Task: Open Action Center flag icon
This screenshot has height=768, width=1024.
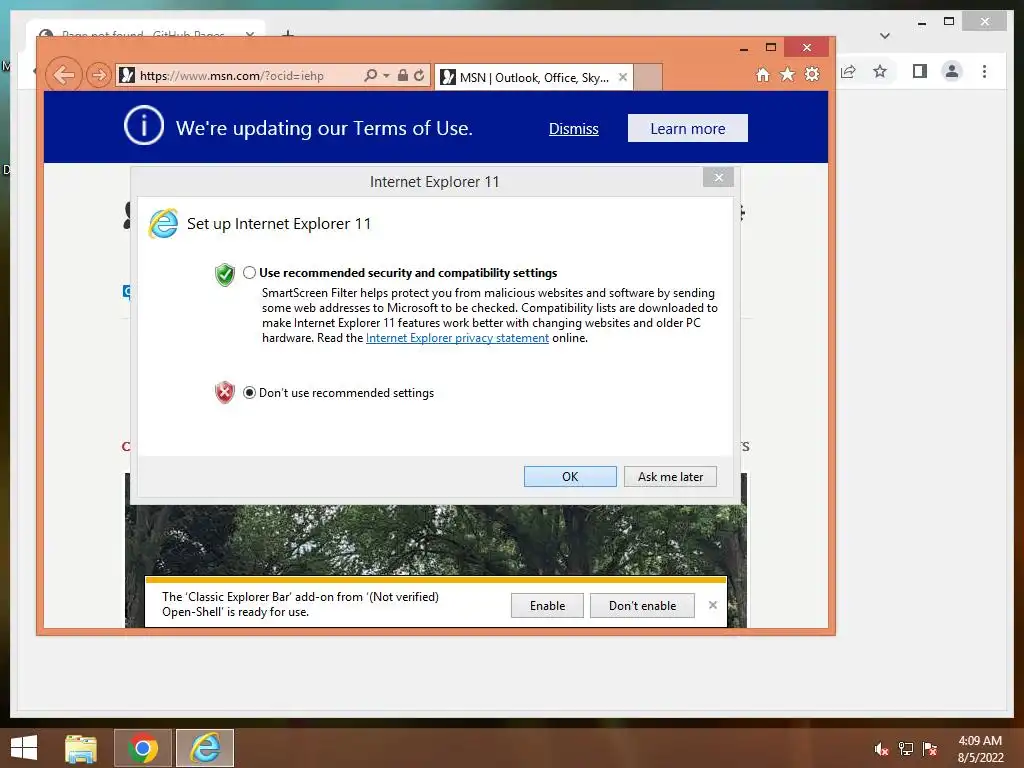Action: point(930,749)
